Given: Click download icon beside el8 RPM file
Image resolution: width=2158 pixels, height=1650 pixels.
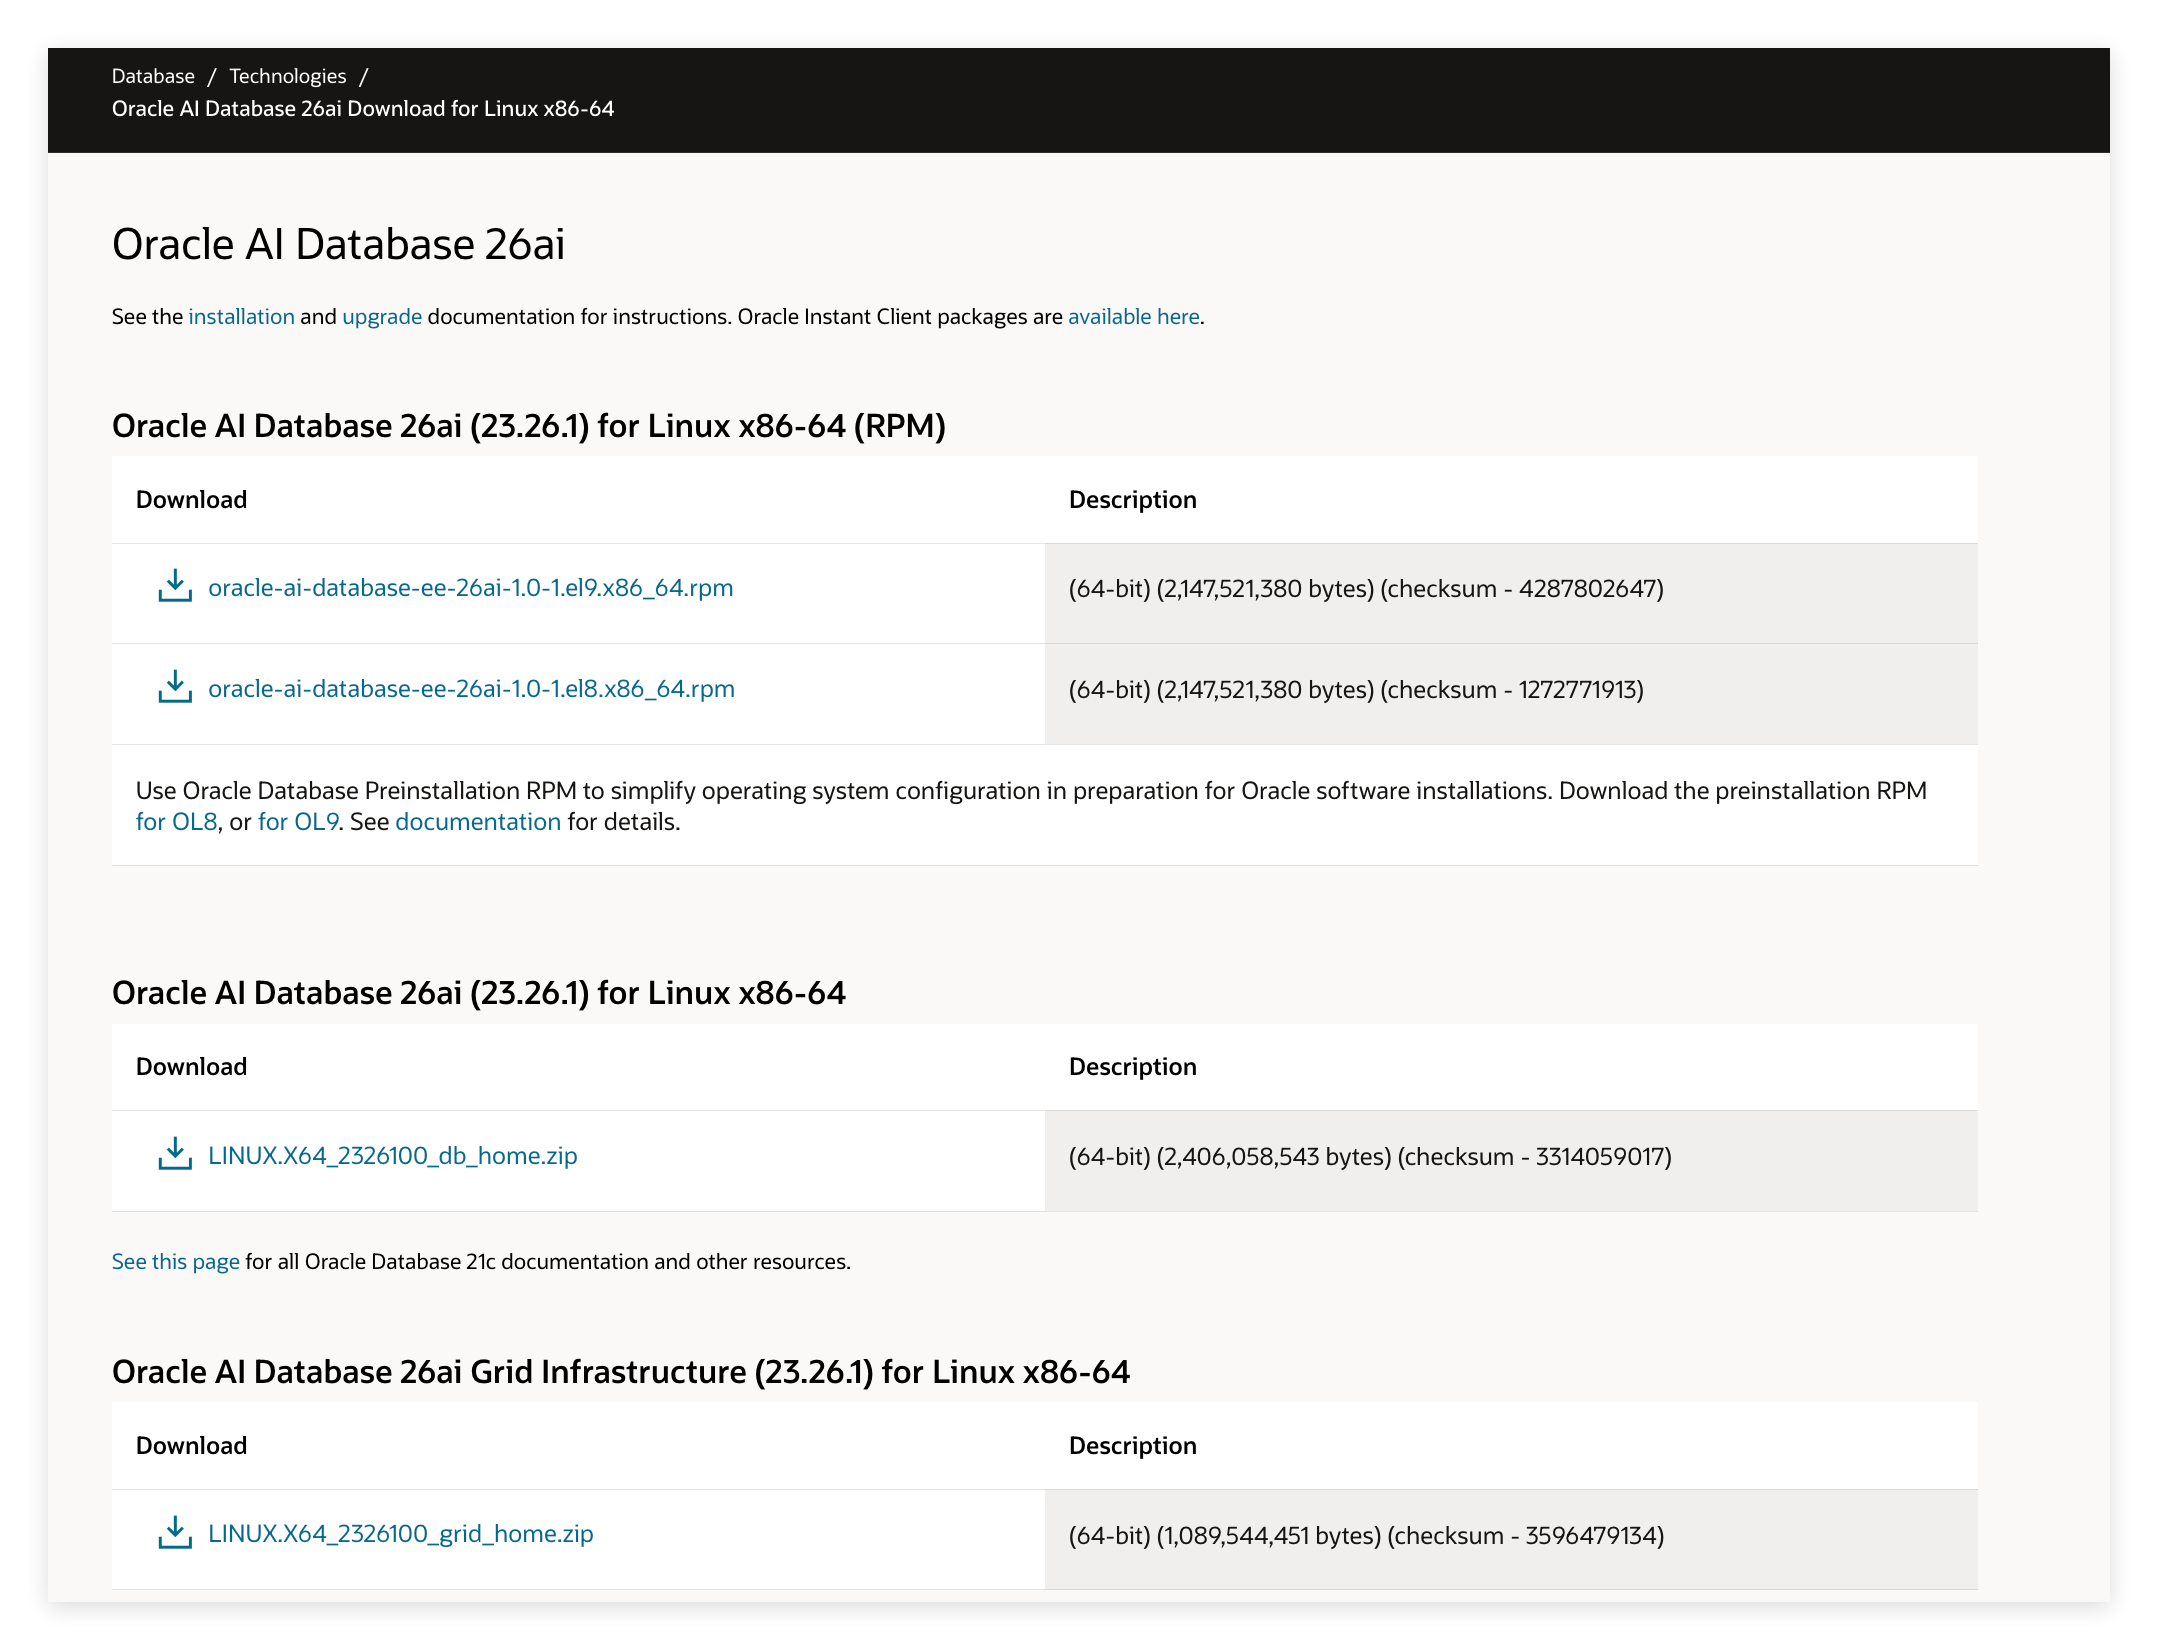Looking at the screenshot, I should (175, 688).
